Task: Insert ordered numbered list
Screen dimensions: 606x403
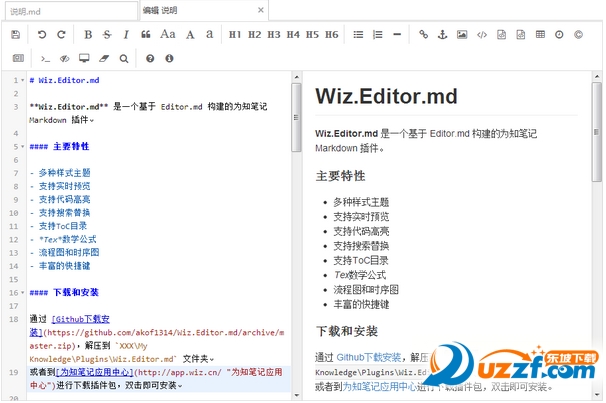Action: [378, 35]
